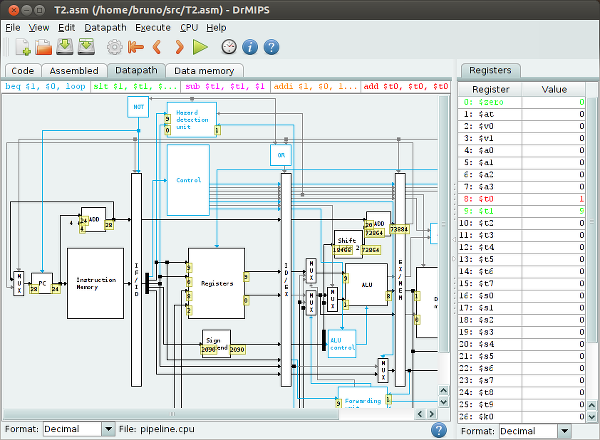Click the Save icon in toolbar
600x440 pixels.
tap(66, 47)
